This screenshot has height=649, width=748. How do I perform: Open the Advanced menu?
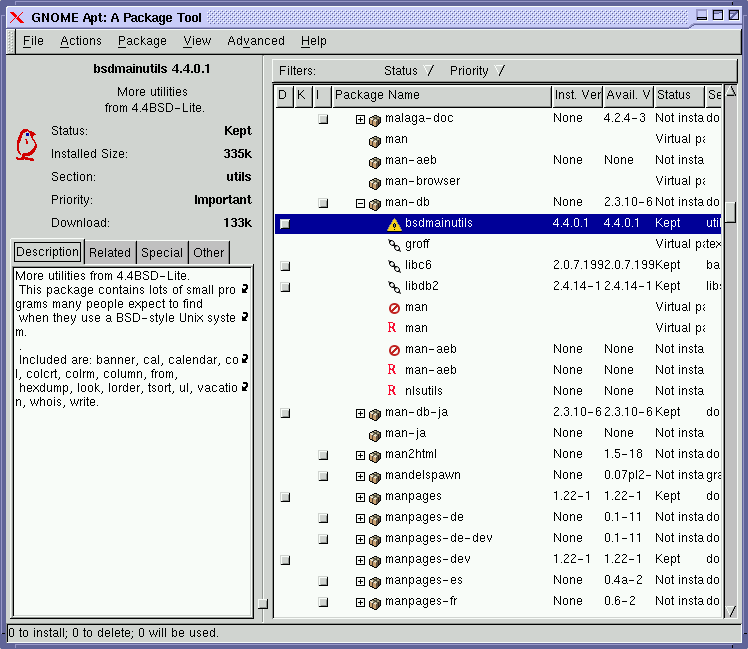point(256,41)
